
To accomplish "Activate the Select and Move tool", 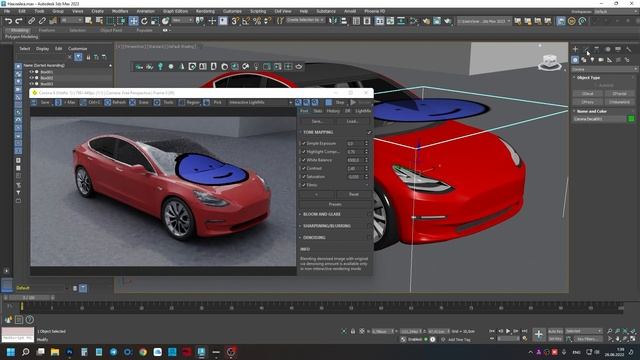I will (x=133, y=21).
